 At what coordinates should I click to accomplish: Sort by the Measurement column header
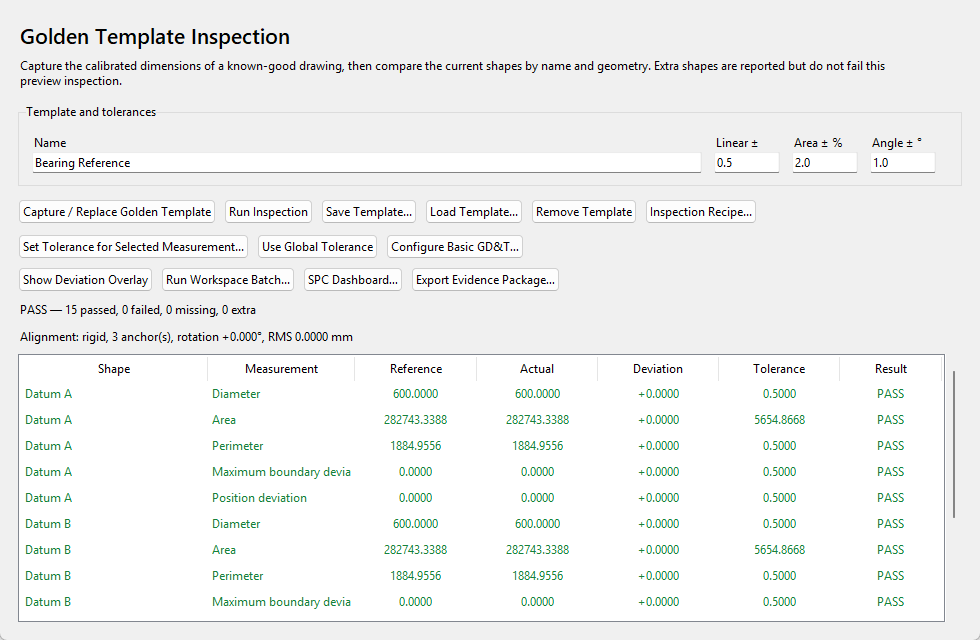pos(281,369)
